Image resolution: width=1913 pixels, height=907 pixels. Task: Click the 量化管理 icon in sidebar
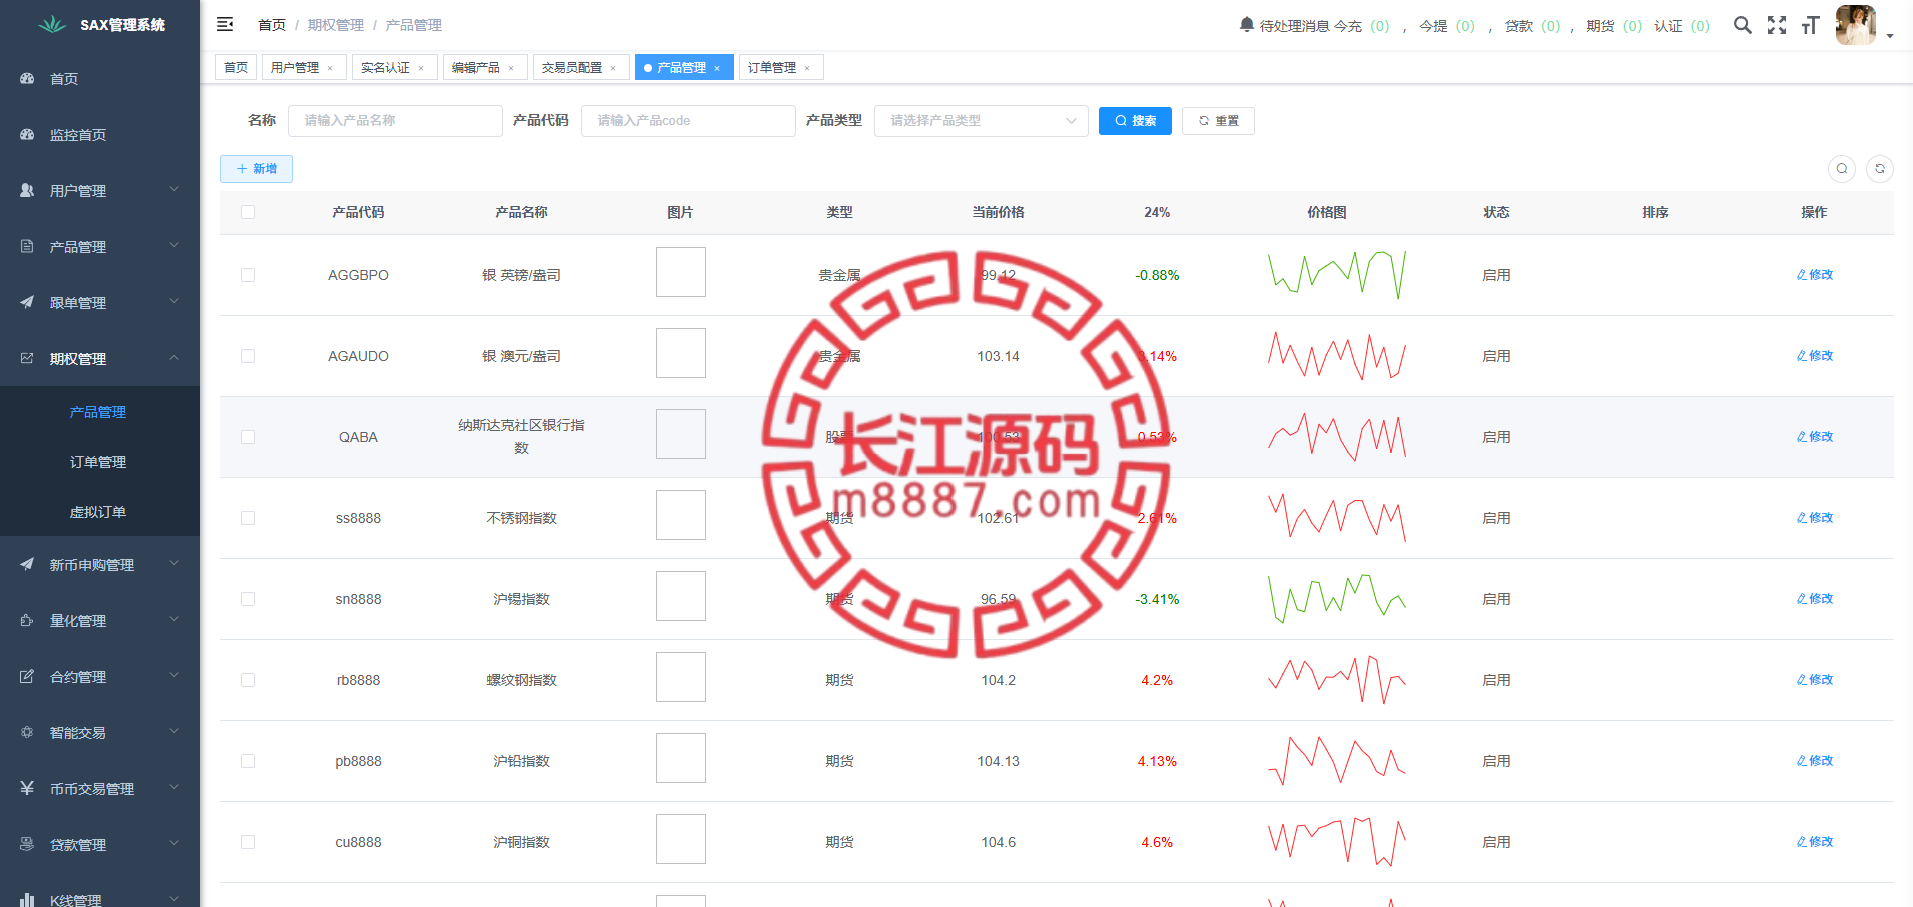27,620
